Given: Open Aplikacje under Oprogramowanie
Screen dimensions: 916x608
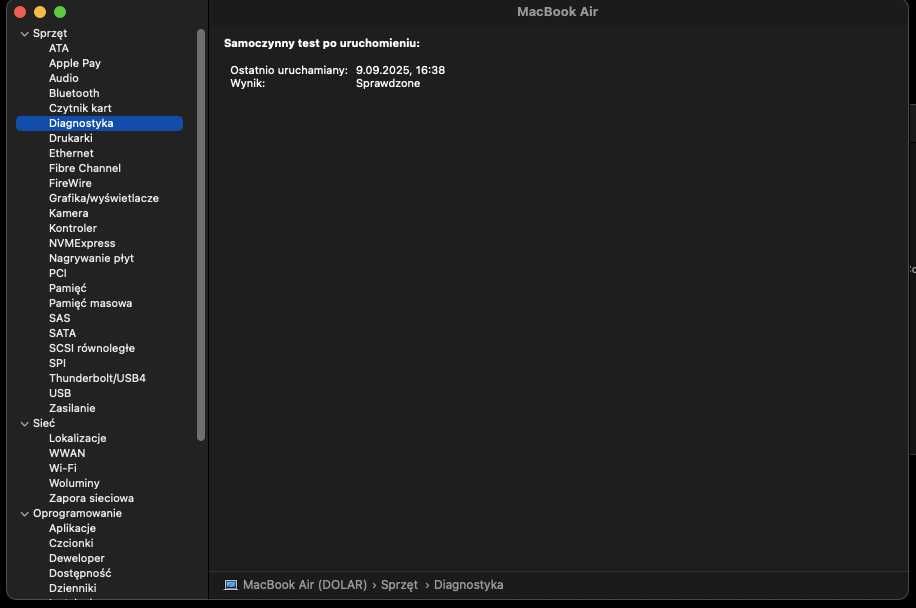Looking at the screenshot, I should pyautogui.click(x=72, y=529).
